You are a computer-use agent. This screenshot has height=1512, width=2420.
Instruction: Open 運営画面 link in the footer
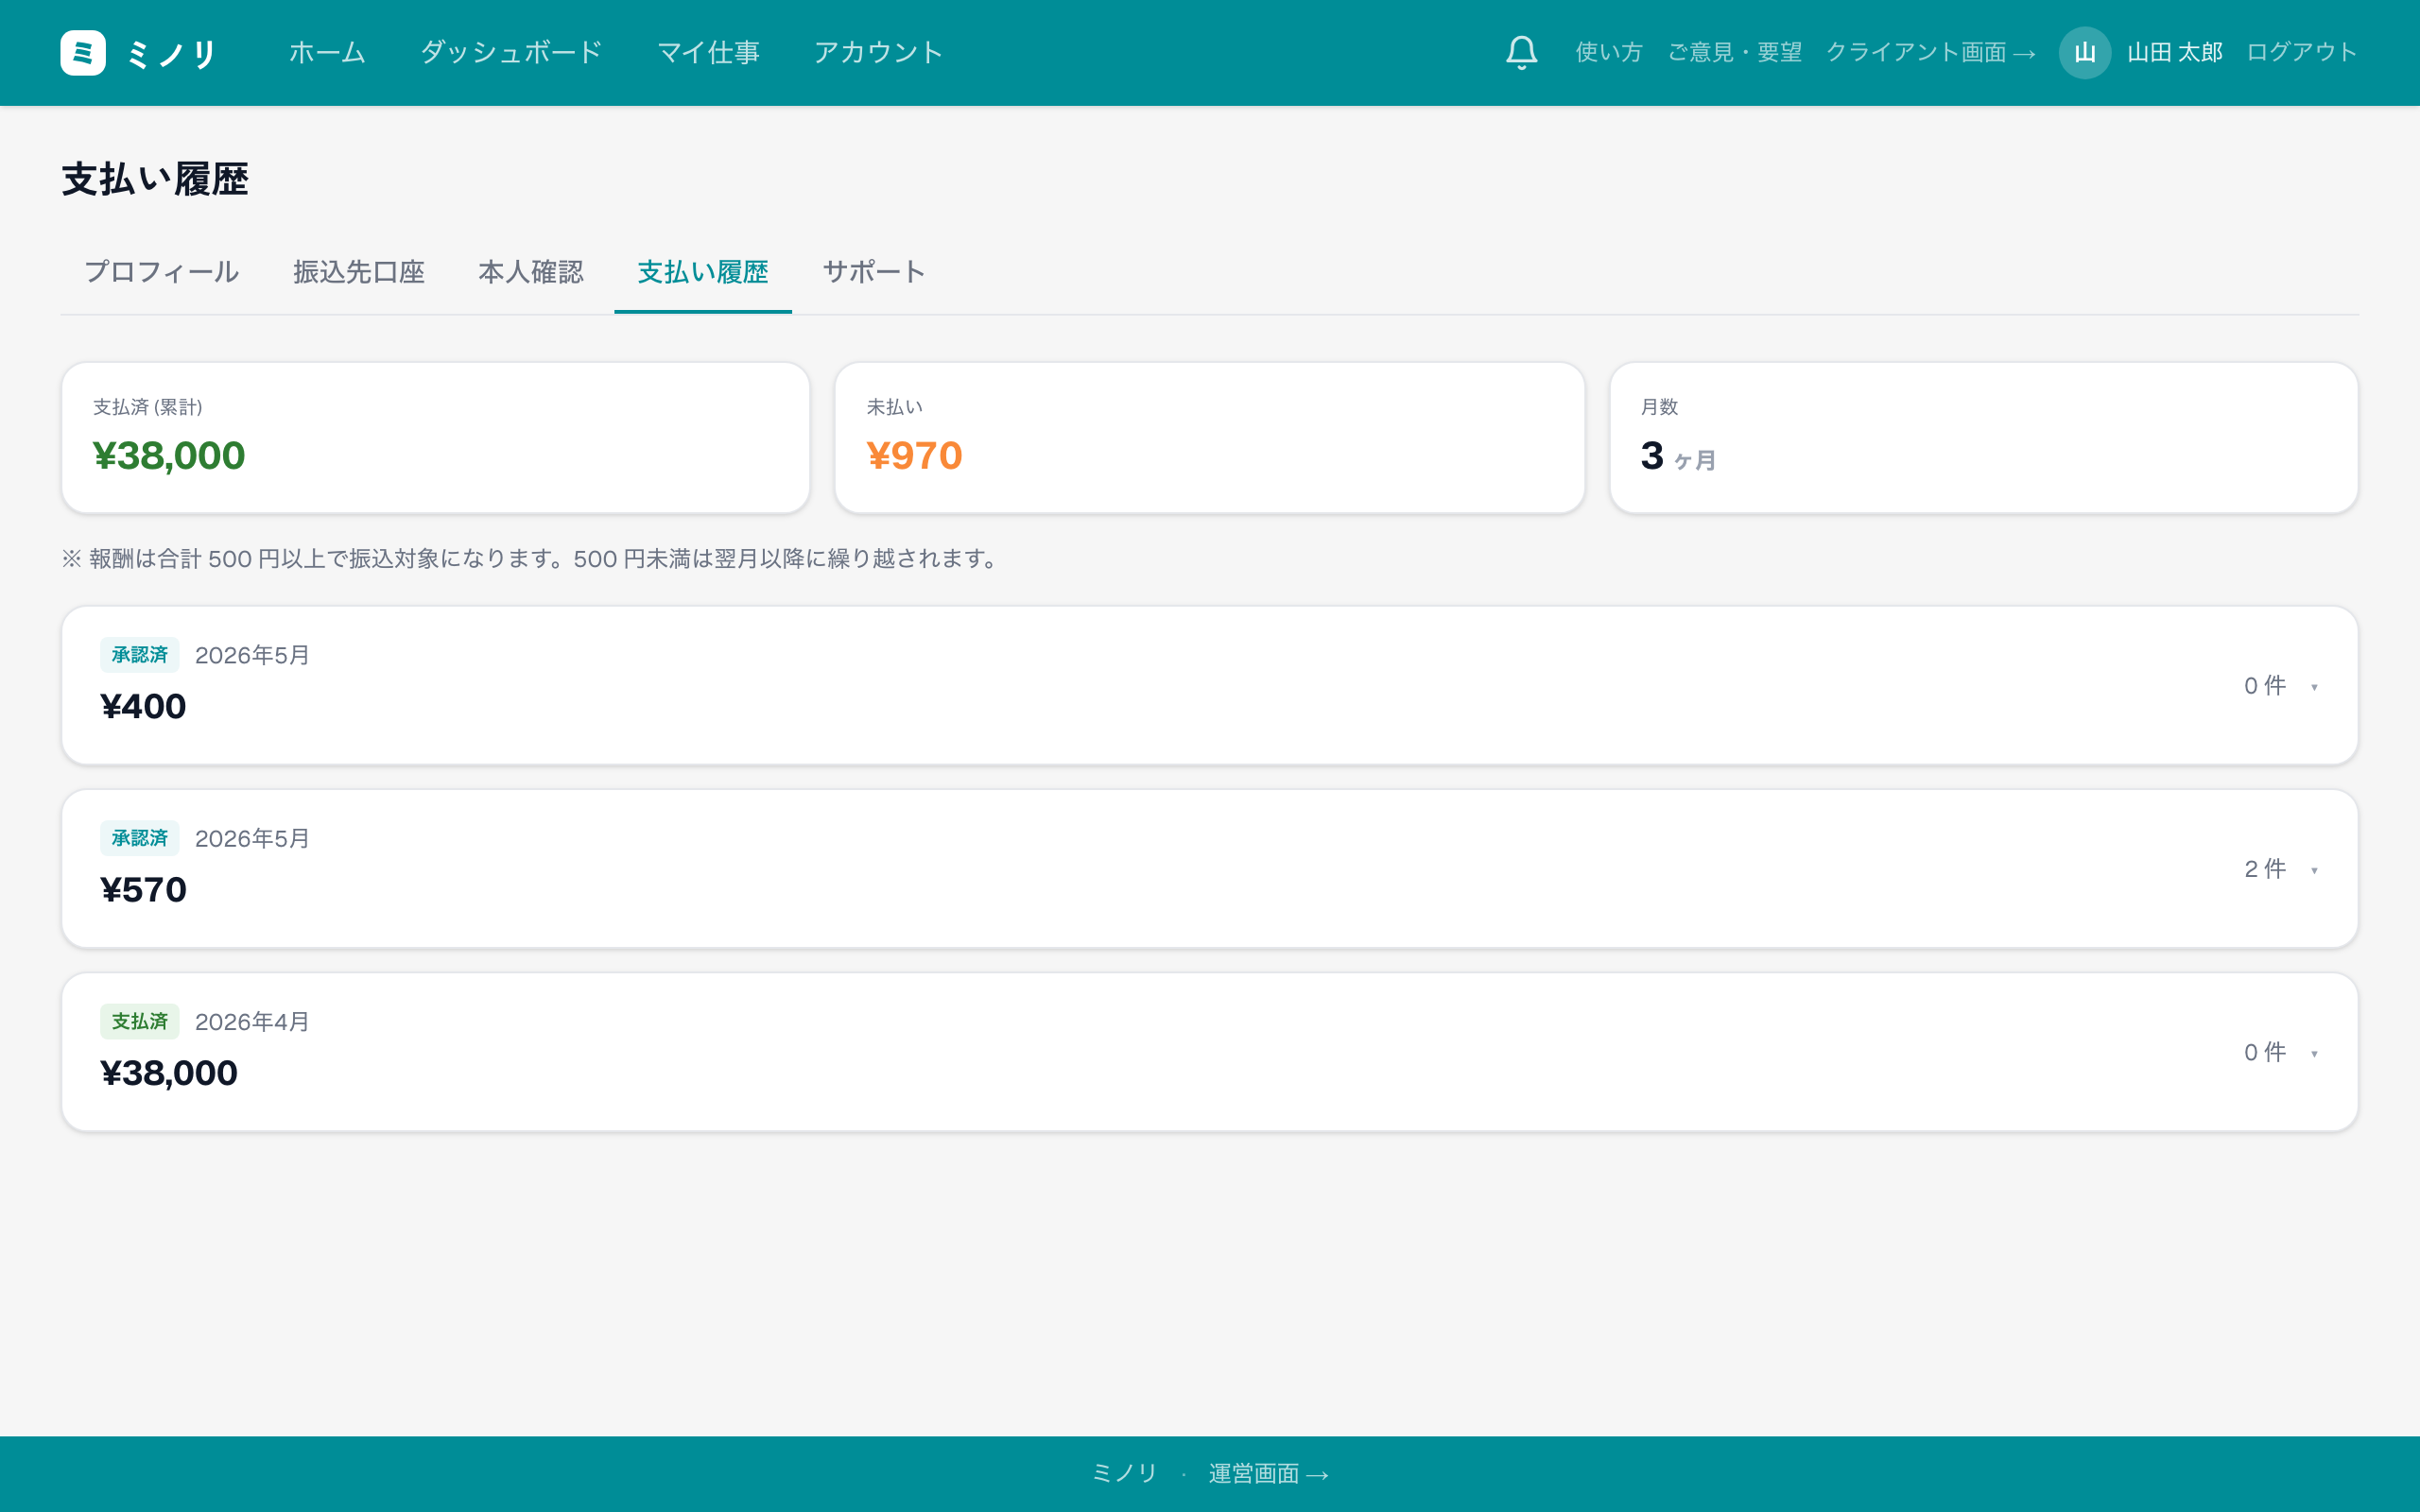point(1268,1474)
